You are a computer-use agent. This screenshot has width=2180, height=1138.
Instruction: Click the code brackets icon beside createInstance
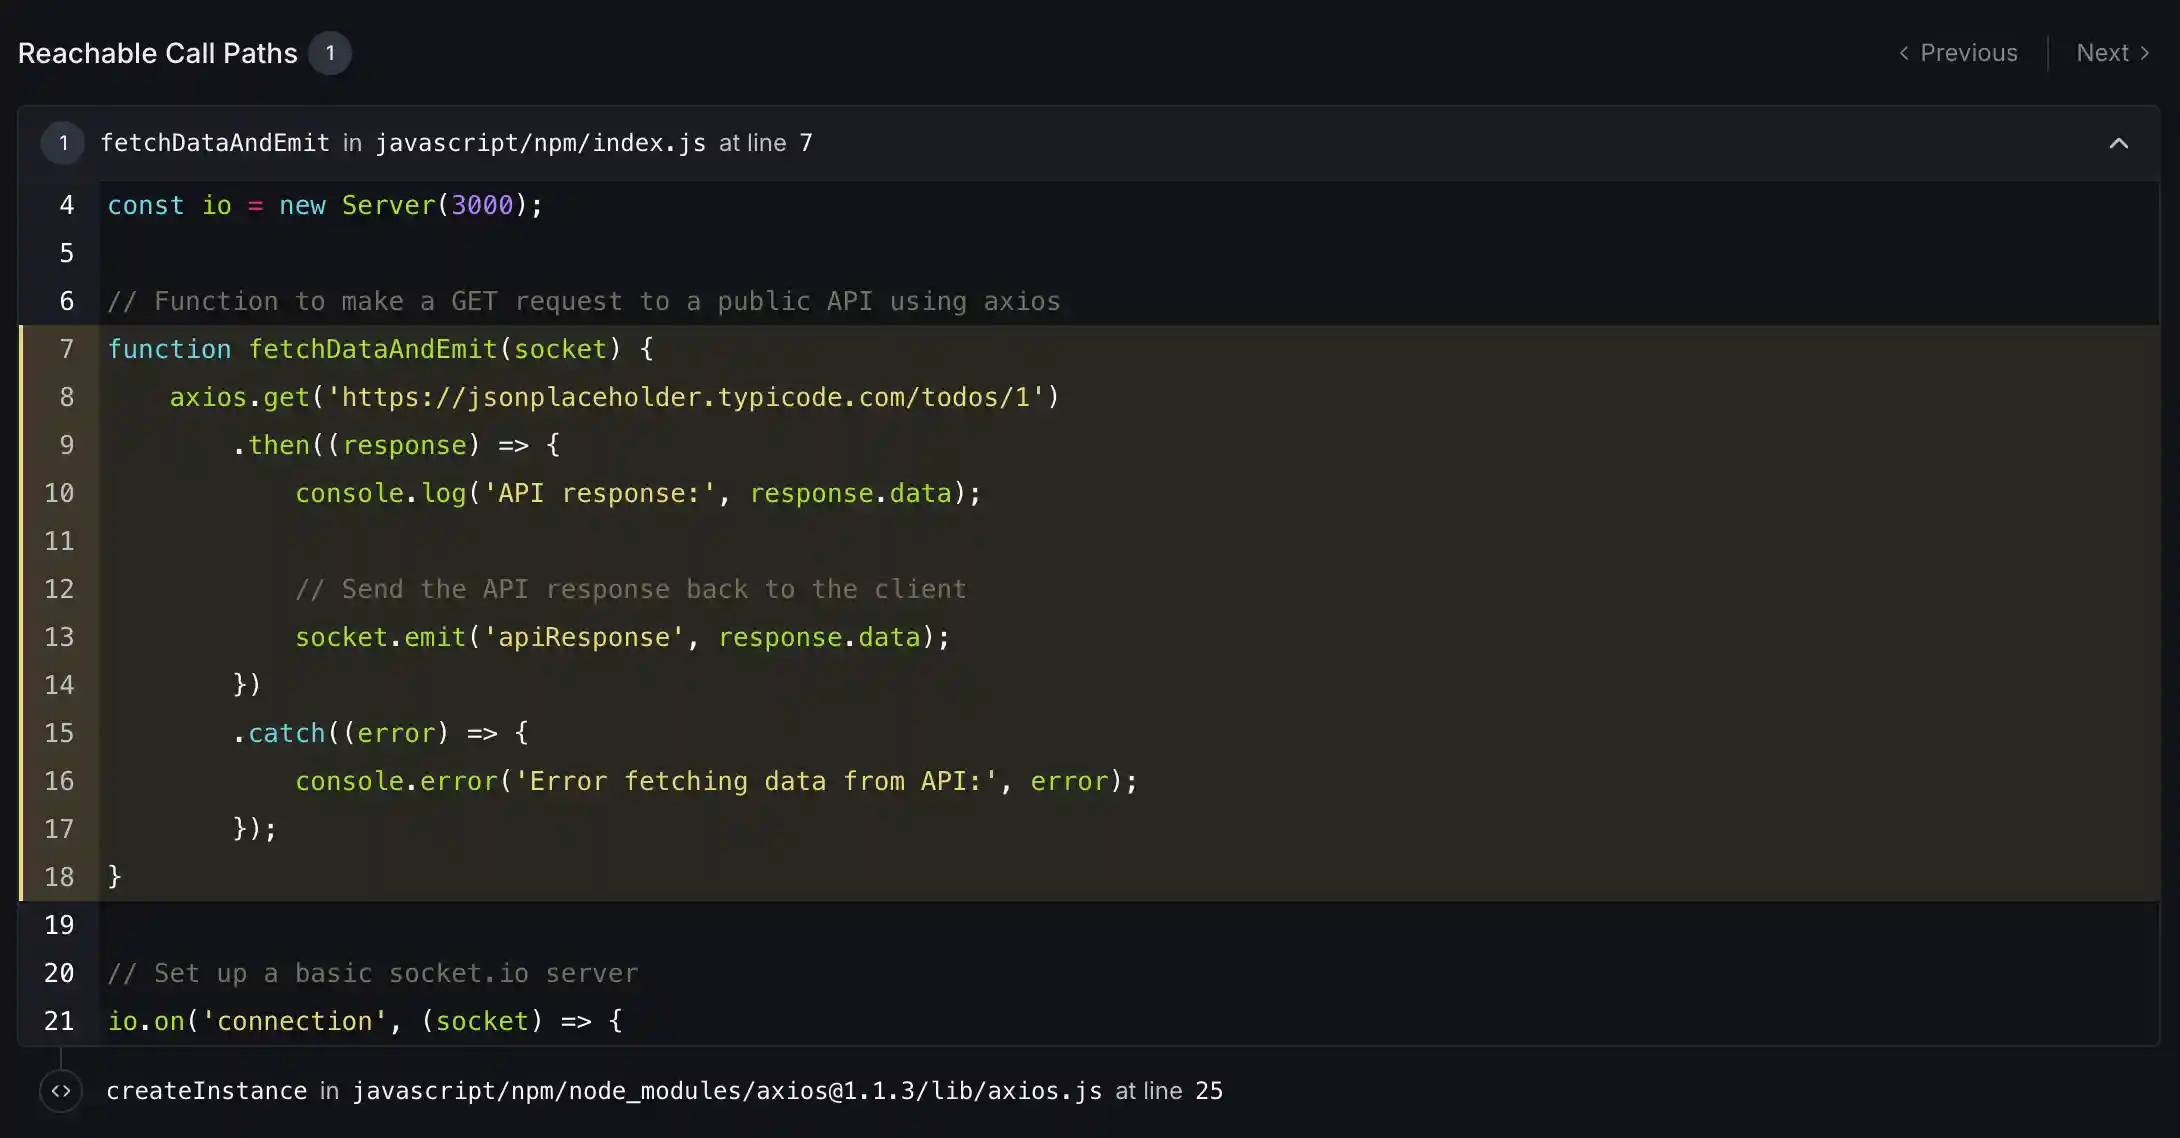tap(61, 1091)
